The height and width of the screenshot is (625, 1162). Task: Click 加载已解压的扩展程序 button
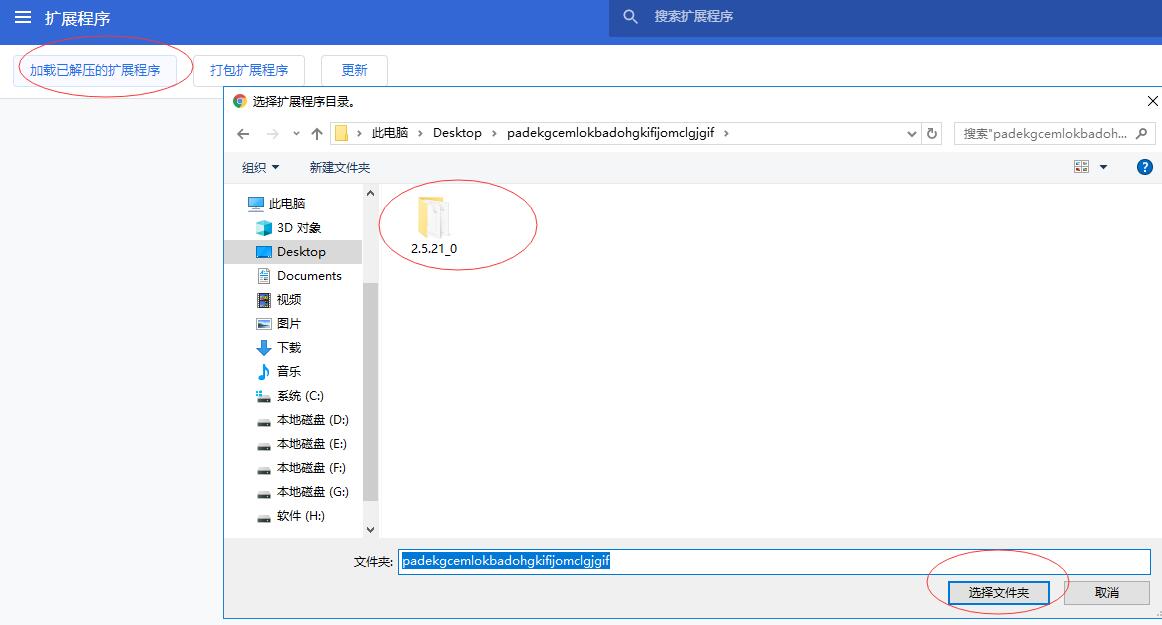(95, 70)
